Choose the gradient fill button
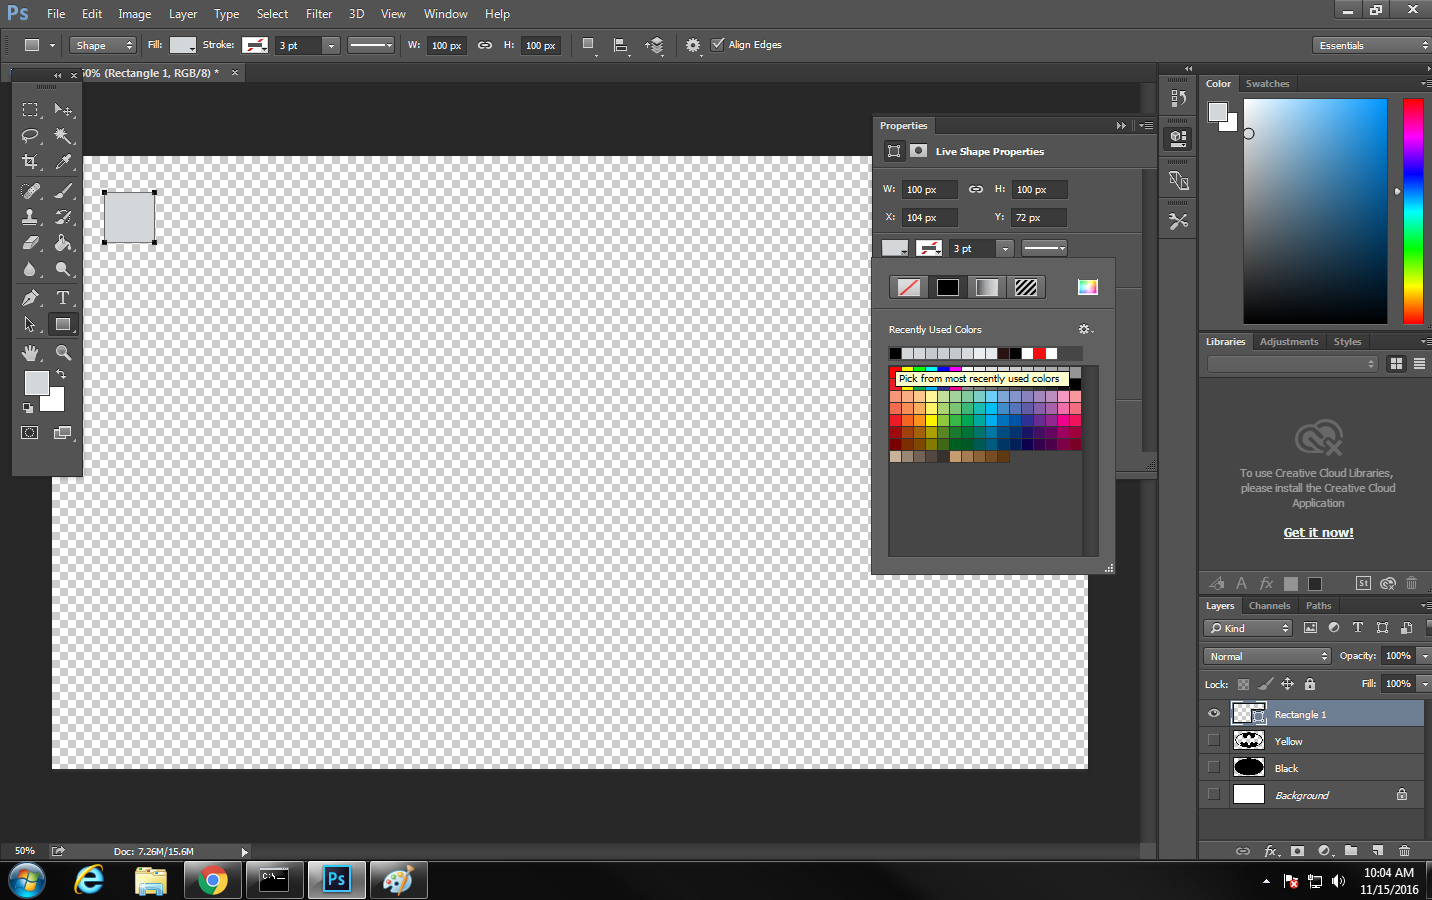1432x900 pixels. click(986, 287)
